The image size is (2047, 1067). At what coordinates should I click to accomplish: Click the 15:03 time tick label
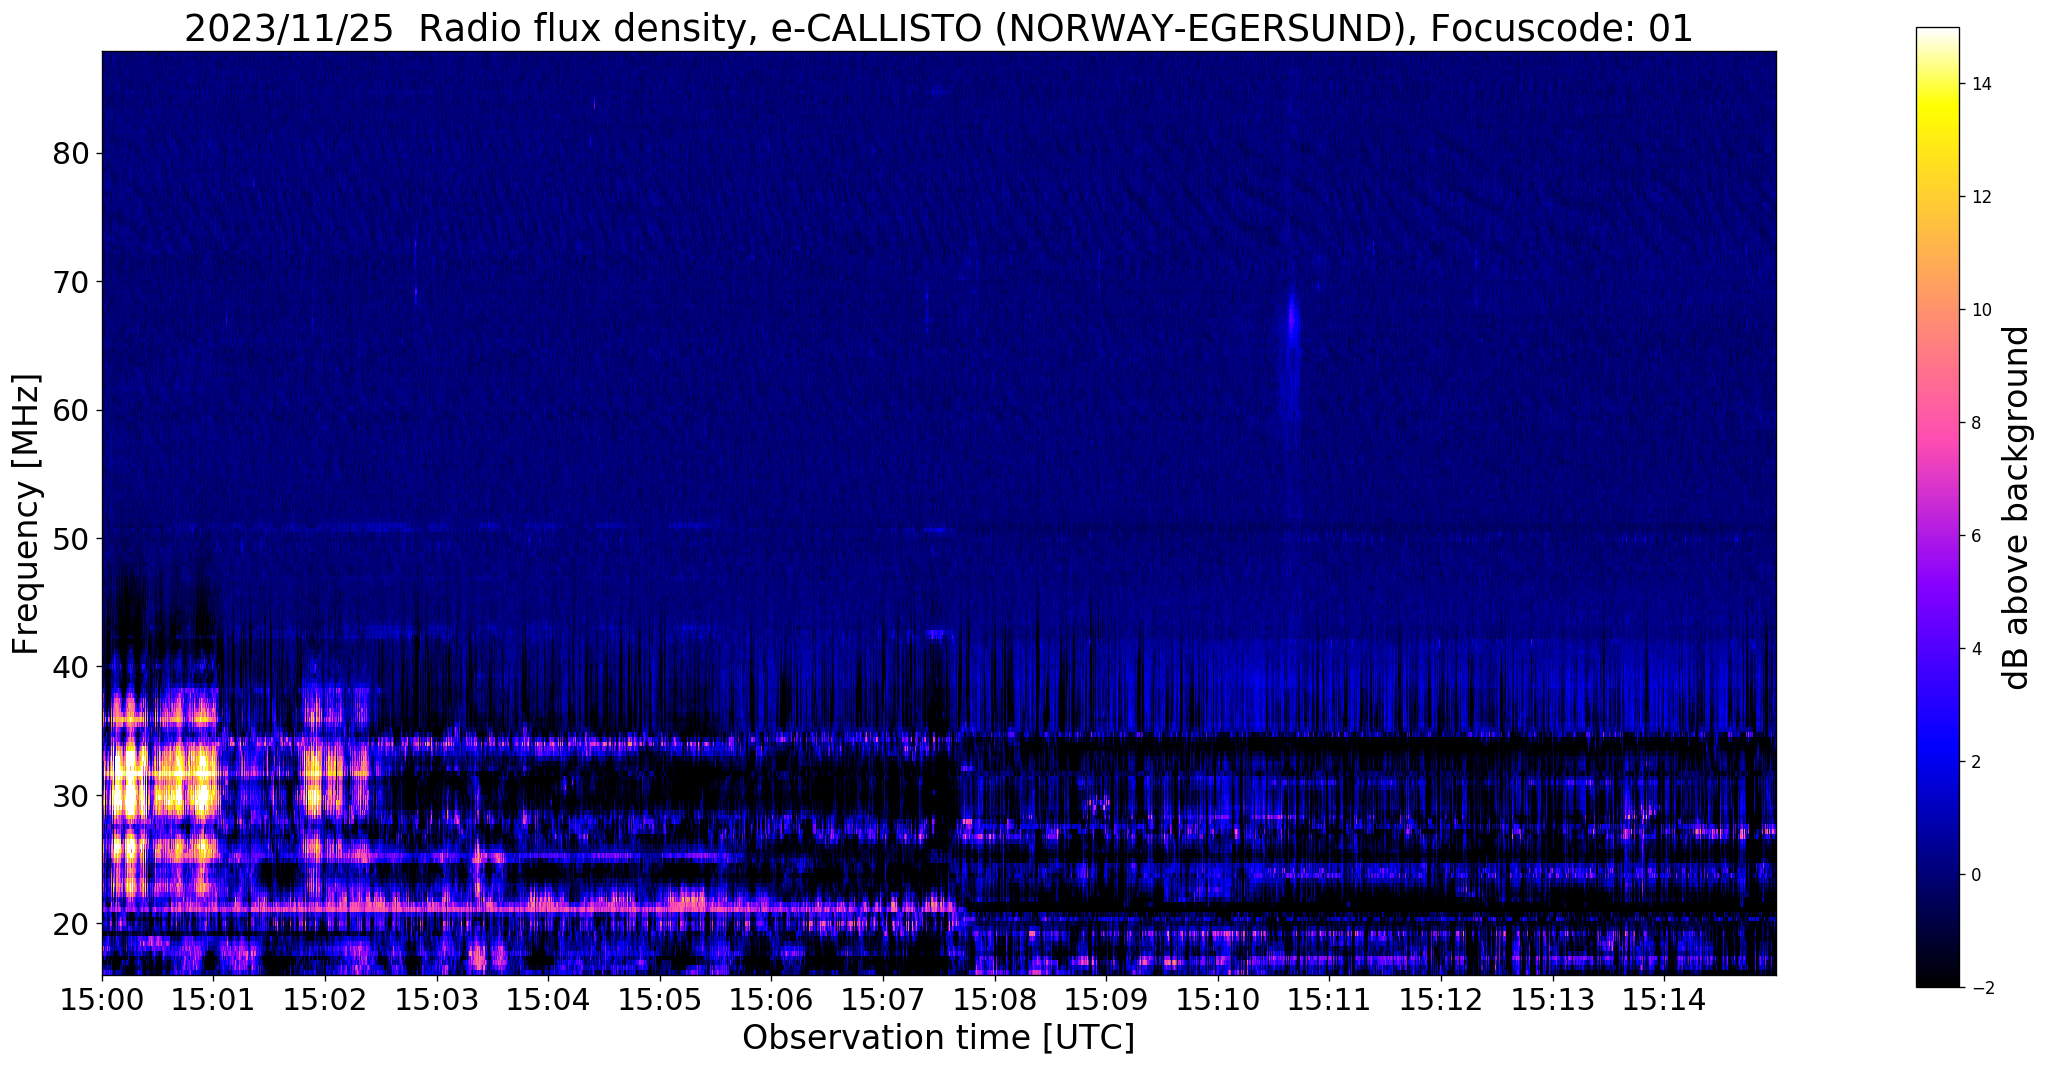point(437,999)
